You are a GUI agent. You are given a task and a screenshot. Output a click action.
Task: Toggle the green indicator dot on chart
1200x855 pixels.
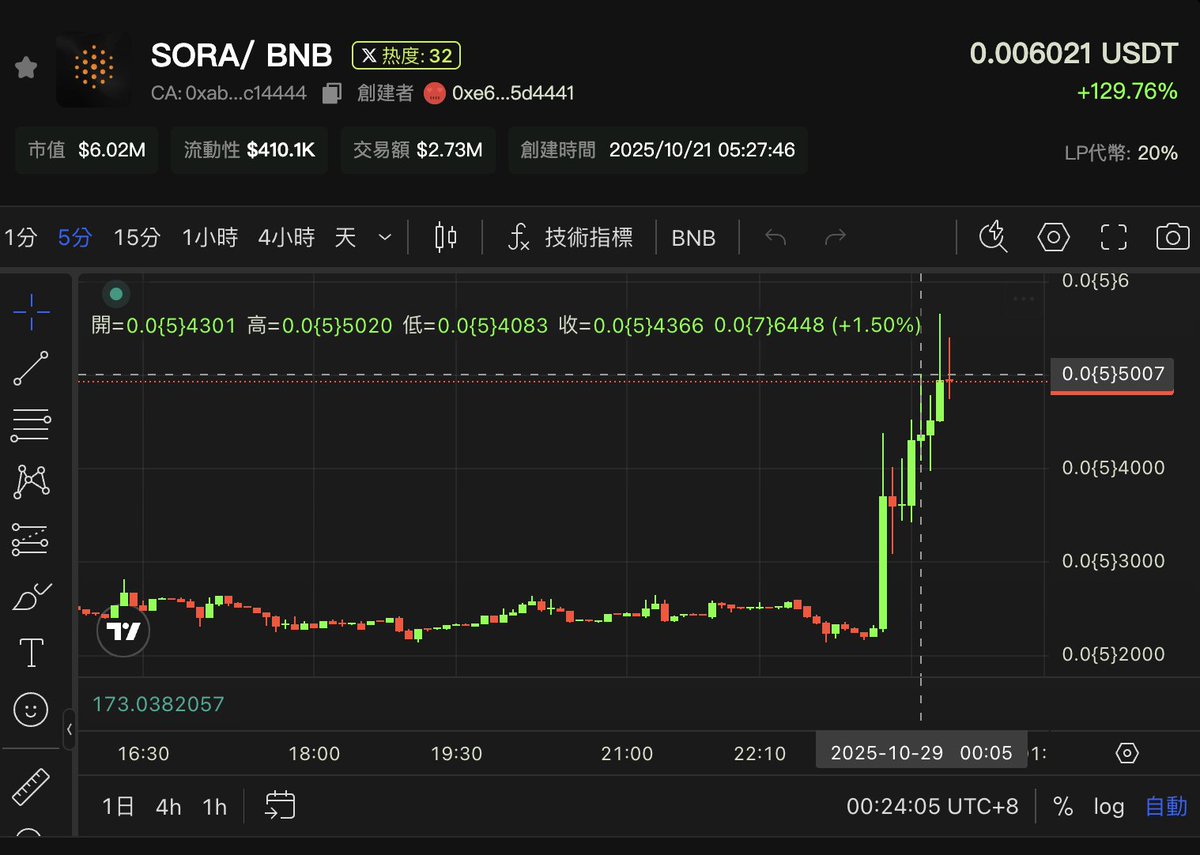pos(116,294)
